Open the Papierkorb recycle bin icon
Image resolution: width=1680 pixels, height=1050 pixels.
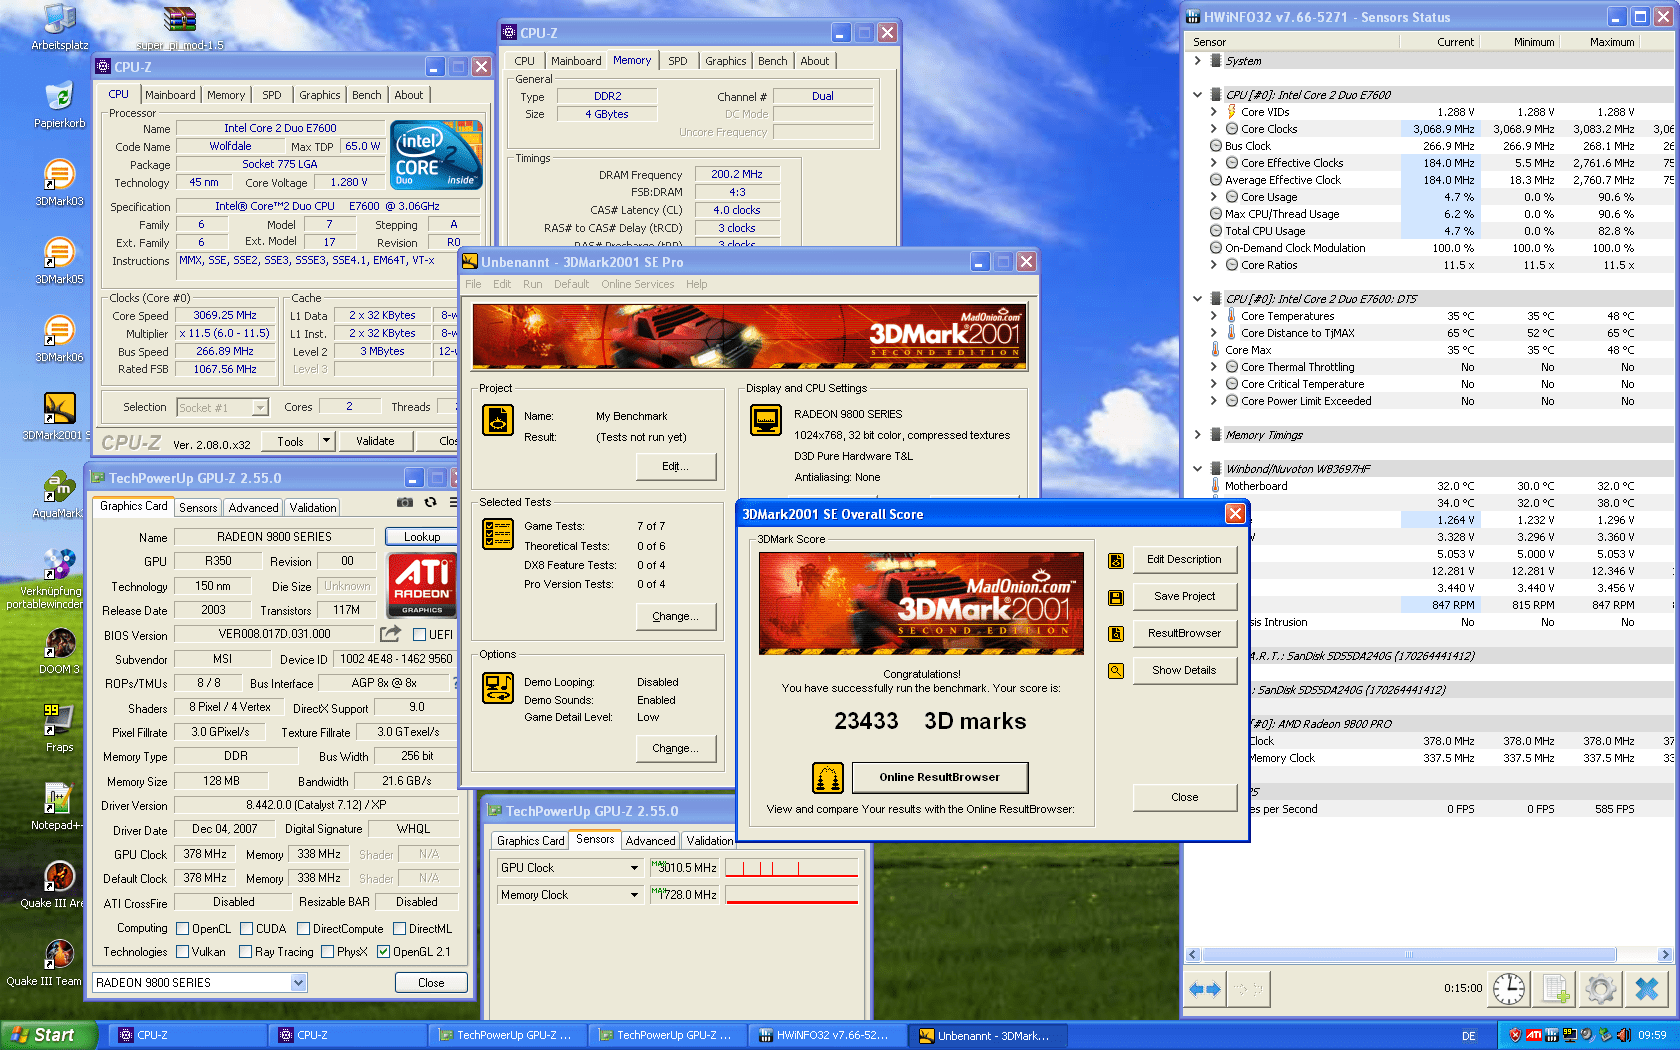[x=59, y=105]
